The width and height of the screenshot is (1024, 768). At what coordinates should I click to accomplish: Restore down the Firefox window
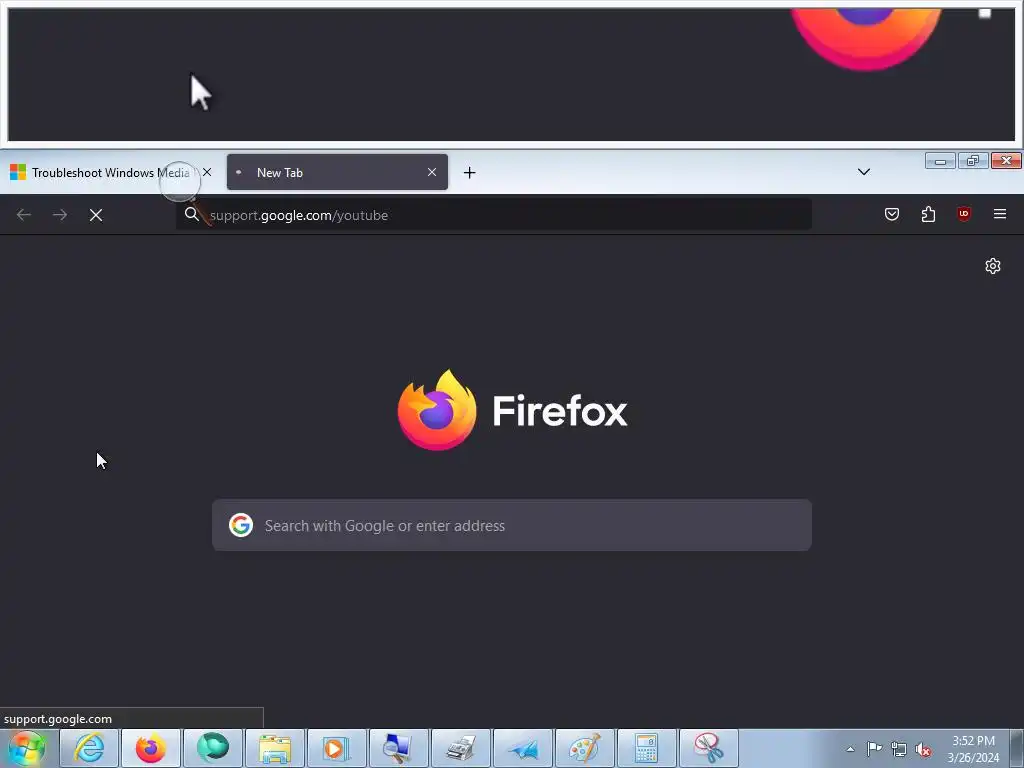pyautogui.click(x=973, y=161)
